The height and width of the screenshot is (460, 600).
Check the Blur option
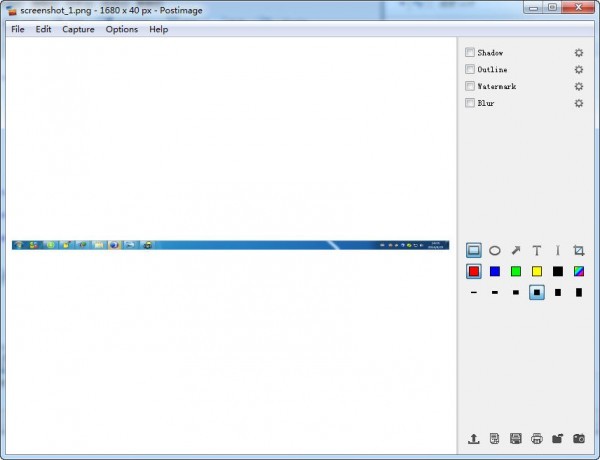click(x=470, y=103)
